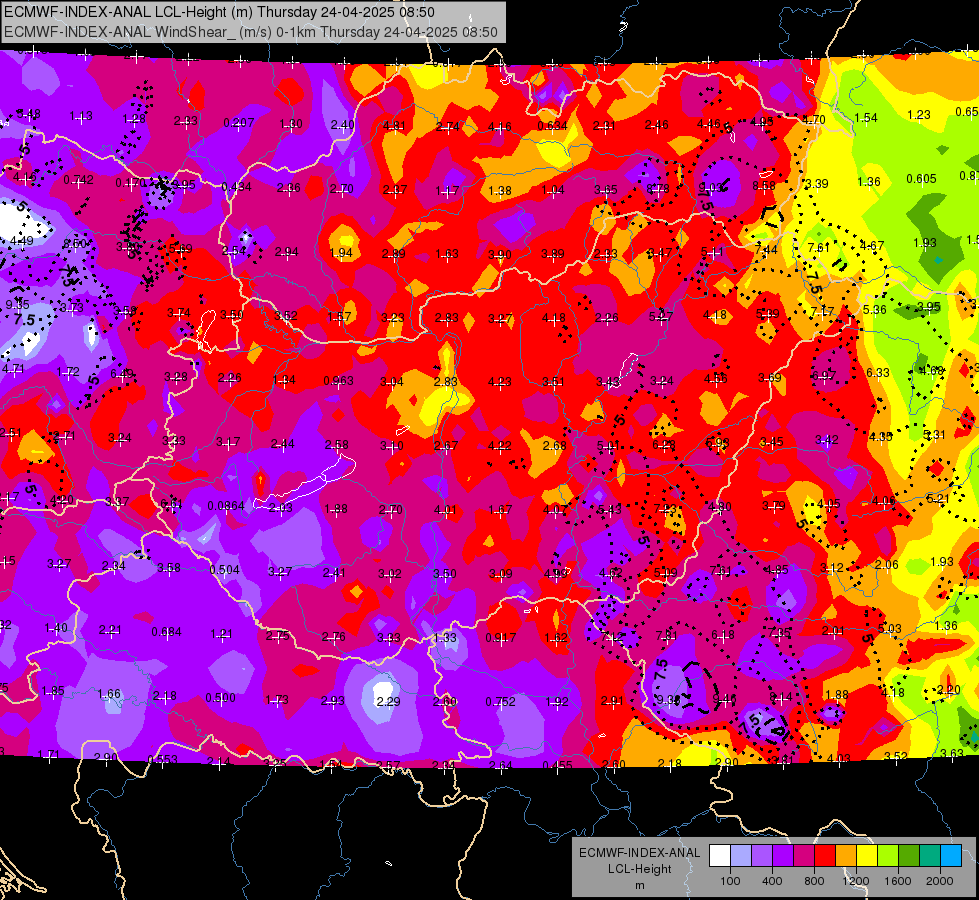
Task: Click the wind shear value 2.20
Action: tap(949, 690)
